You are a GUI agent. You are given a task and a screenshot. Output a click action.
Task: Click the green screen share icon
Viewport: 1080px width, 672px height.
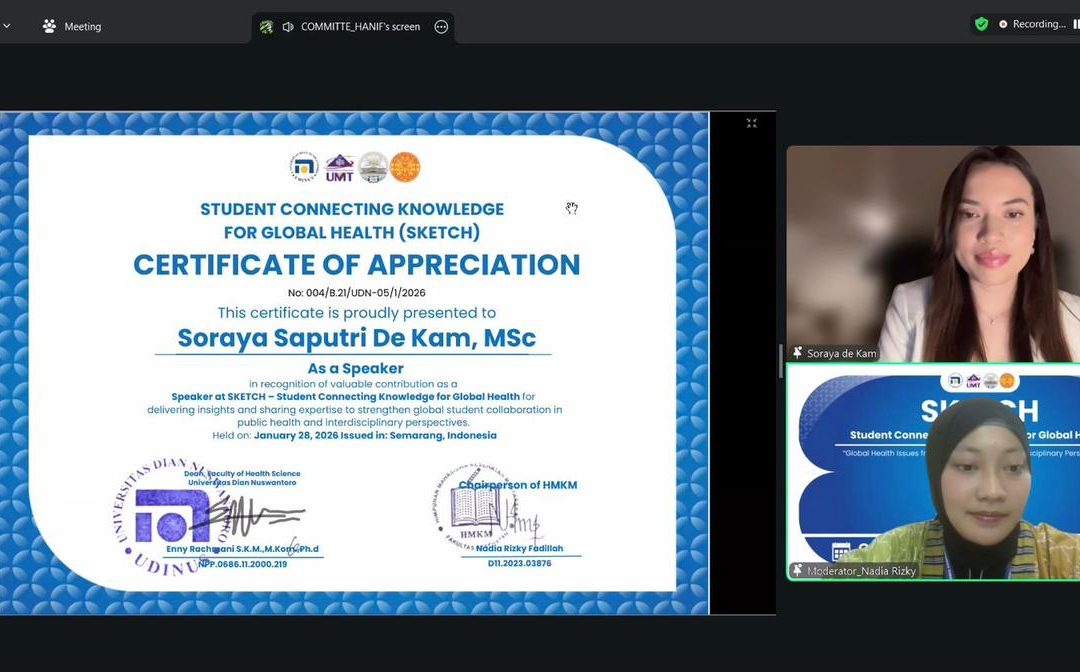pos(266,27)
